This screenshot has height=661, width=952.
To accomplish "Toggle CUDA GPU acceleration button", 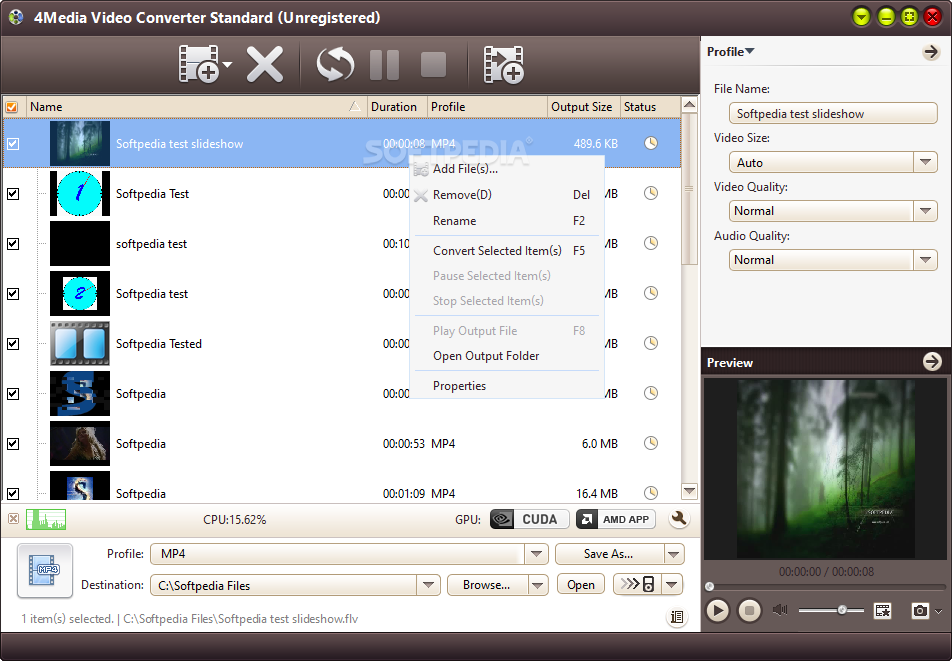I will pyautogui.click(x=529, y=520).
